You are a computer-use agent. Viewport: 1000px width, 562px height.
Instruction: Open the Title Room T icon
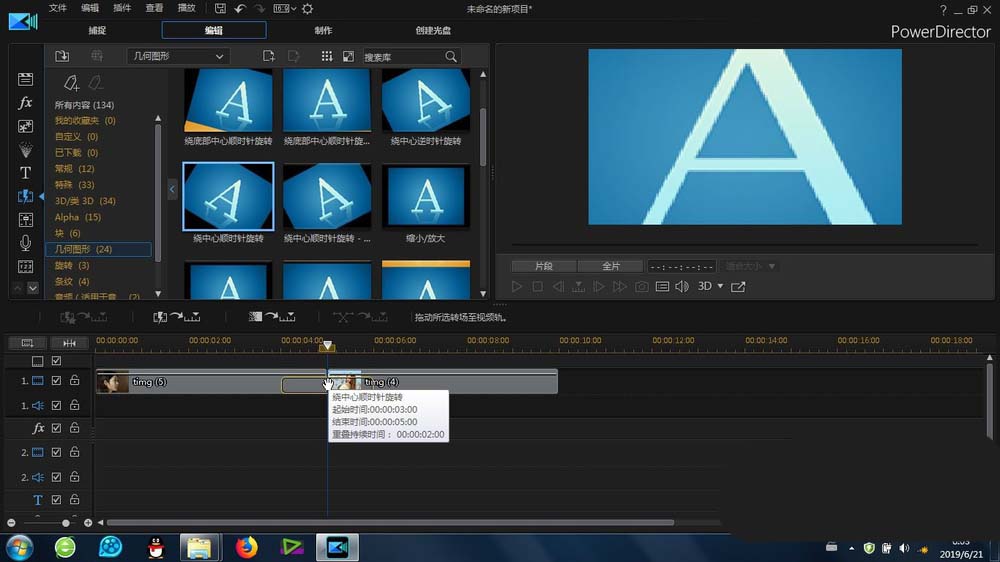point(26,172)
